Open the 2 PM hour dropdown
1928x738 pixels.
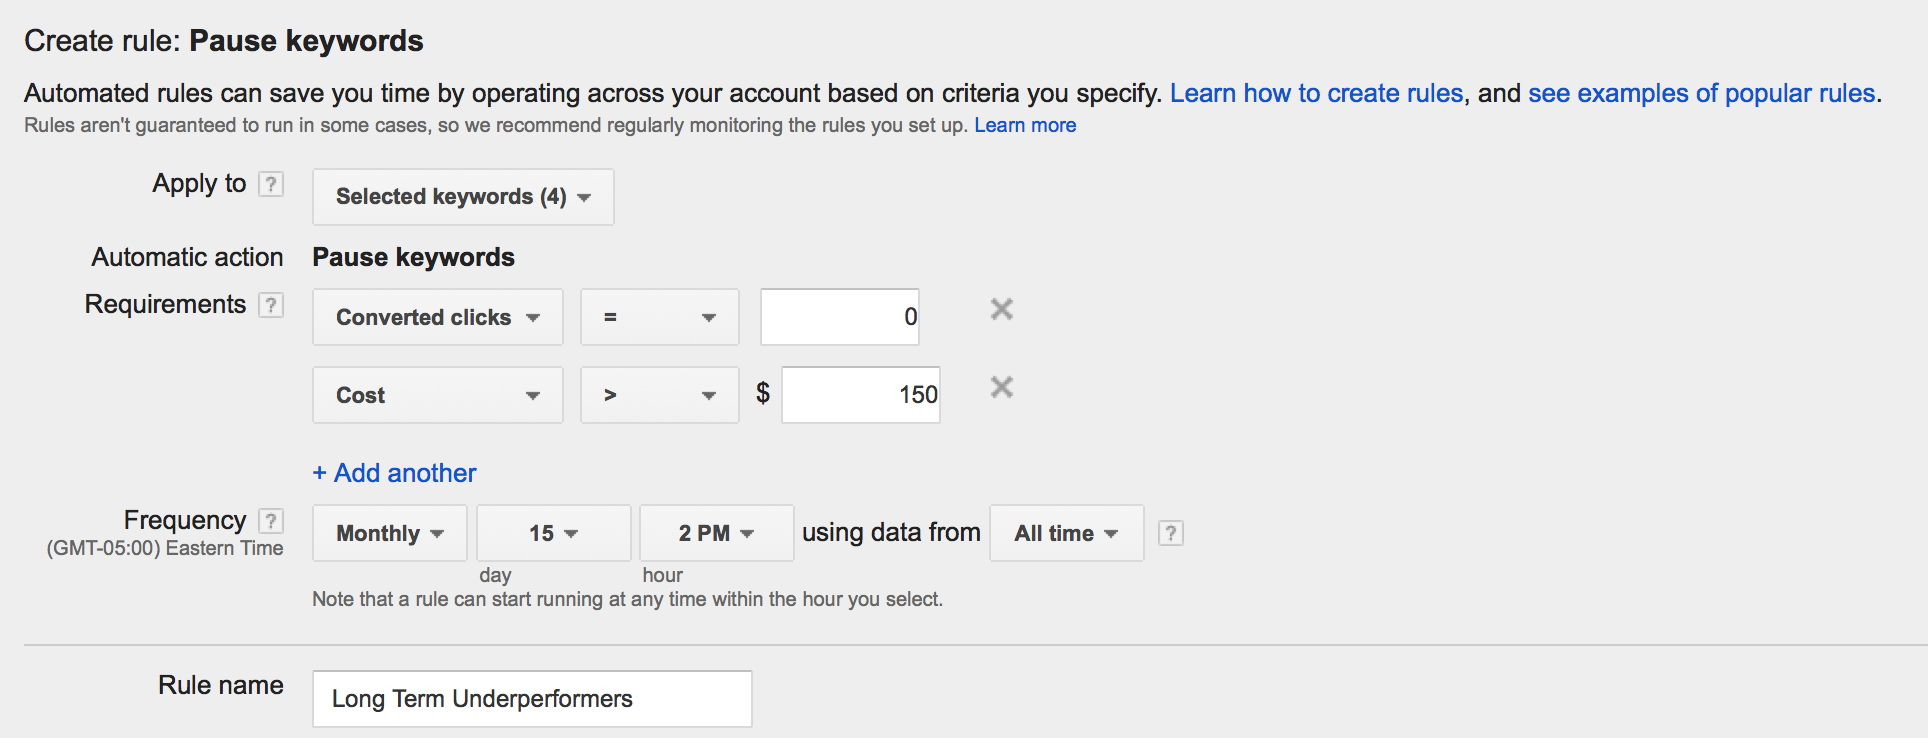tap(716, 533)
